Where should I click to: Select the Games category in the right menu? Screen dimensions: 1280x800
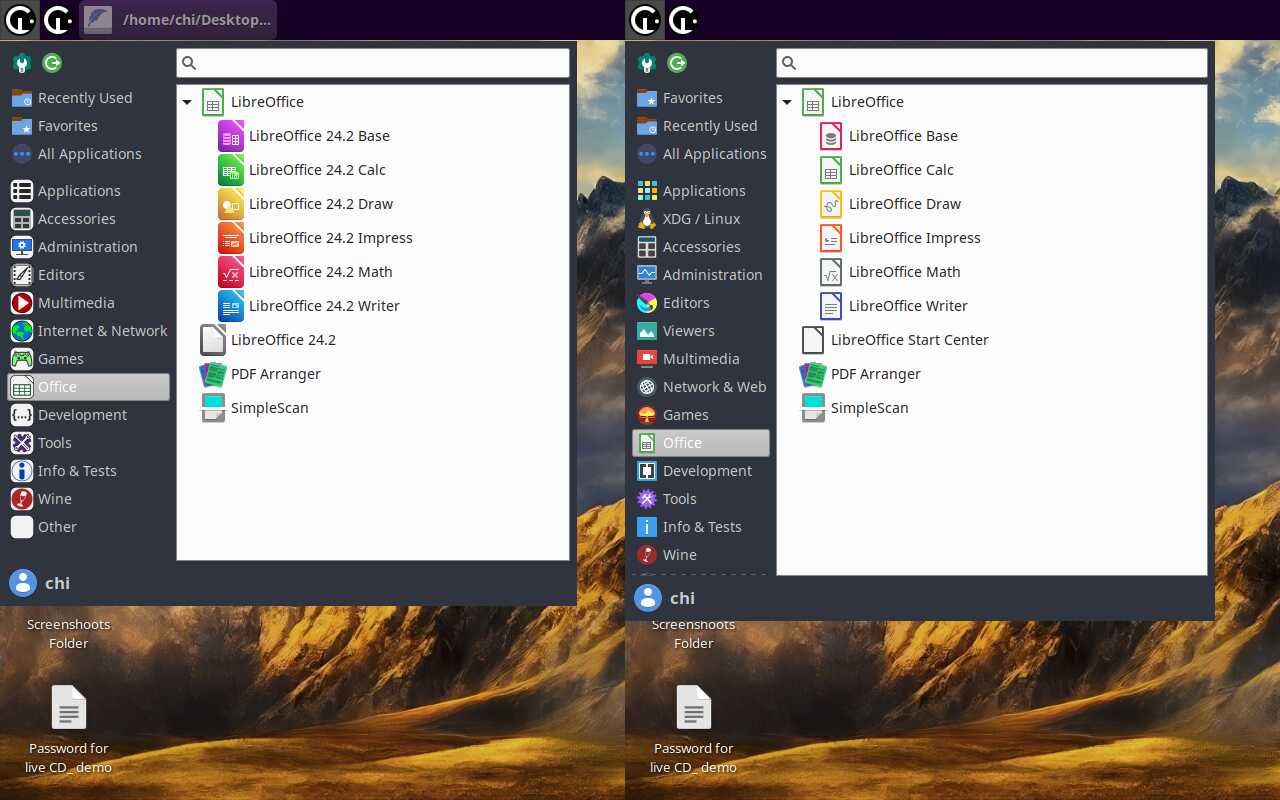[701, 415]
